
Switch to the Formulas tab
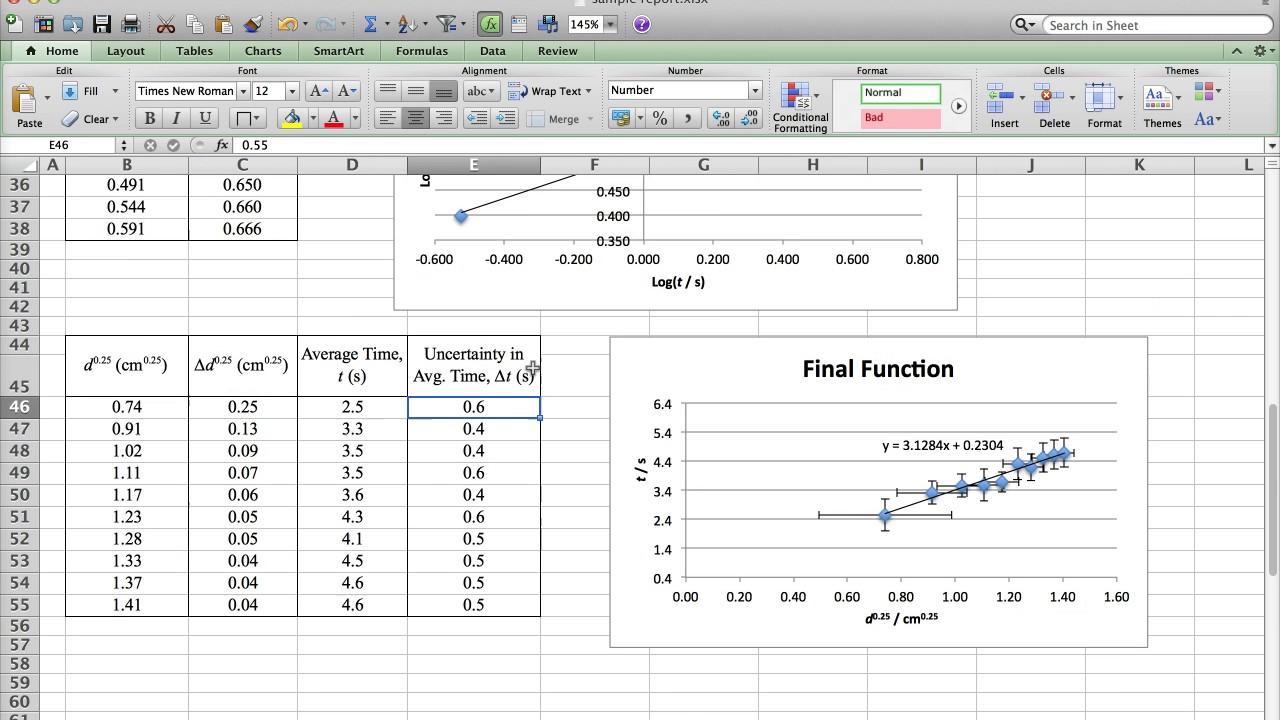coord(422,51)
